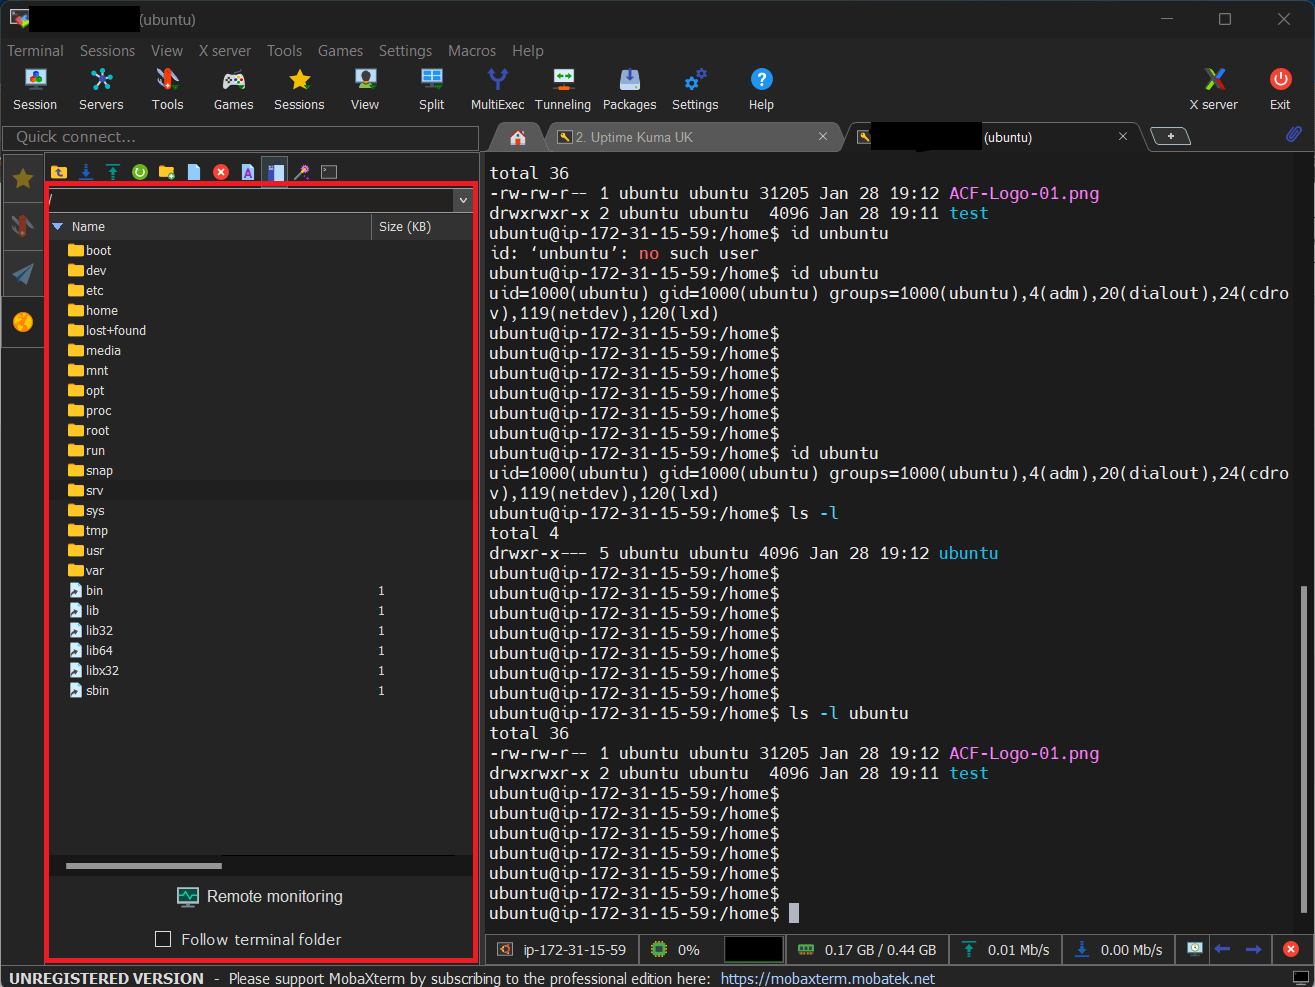Image resolution: width=1315 pixels, height=987 pixels.
Task: Toggle Remote monitoring panel
Action: coord(259,897)
